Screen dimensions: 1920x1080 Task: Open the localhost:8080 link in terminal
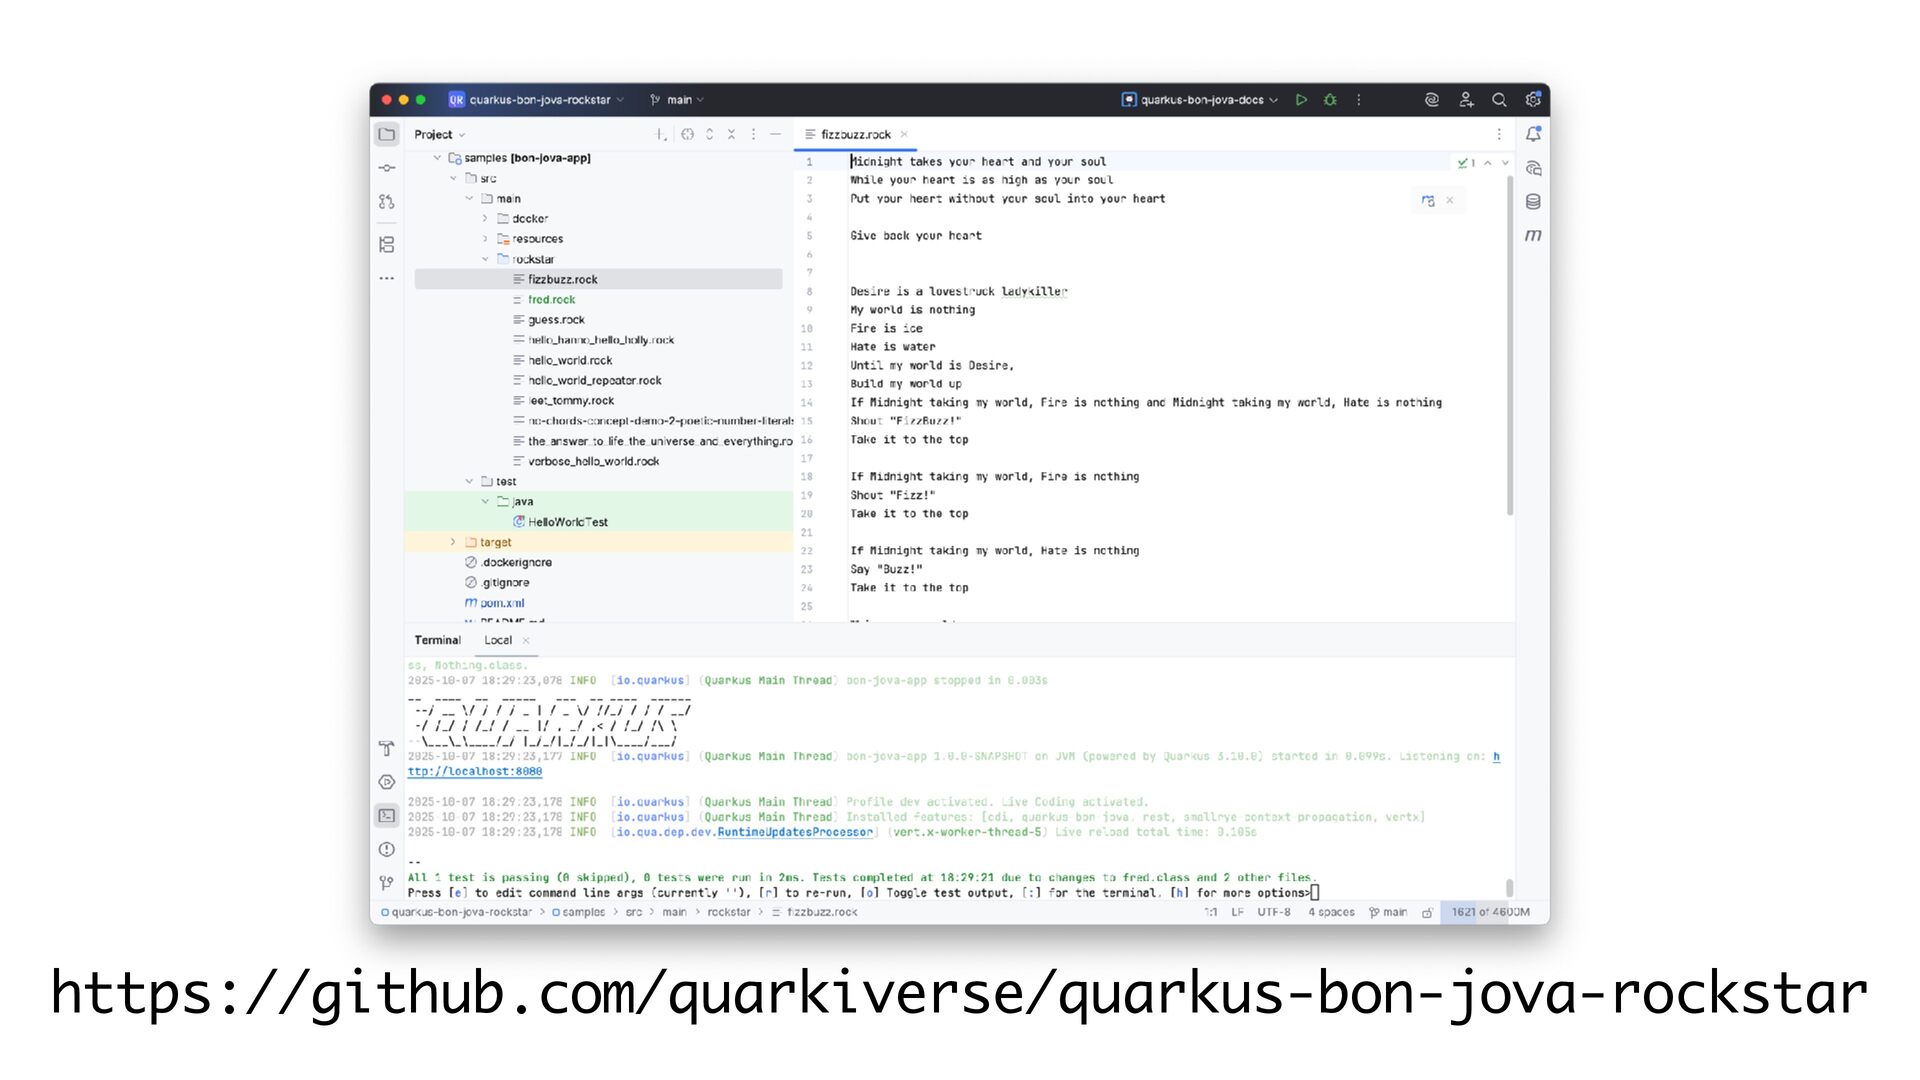point(475,772)
